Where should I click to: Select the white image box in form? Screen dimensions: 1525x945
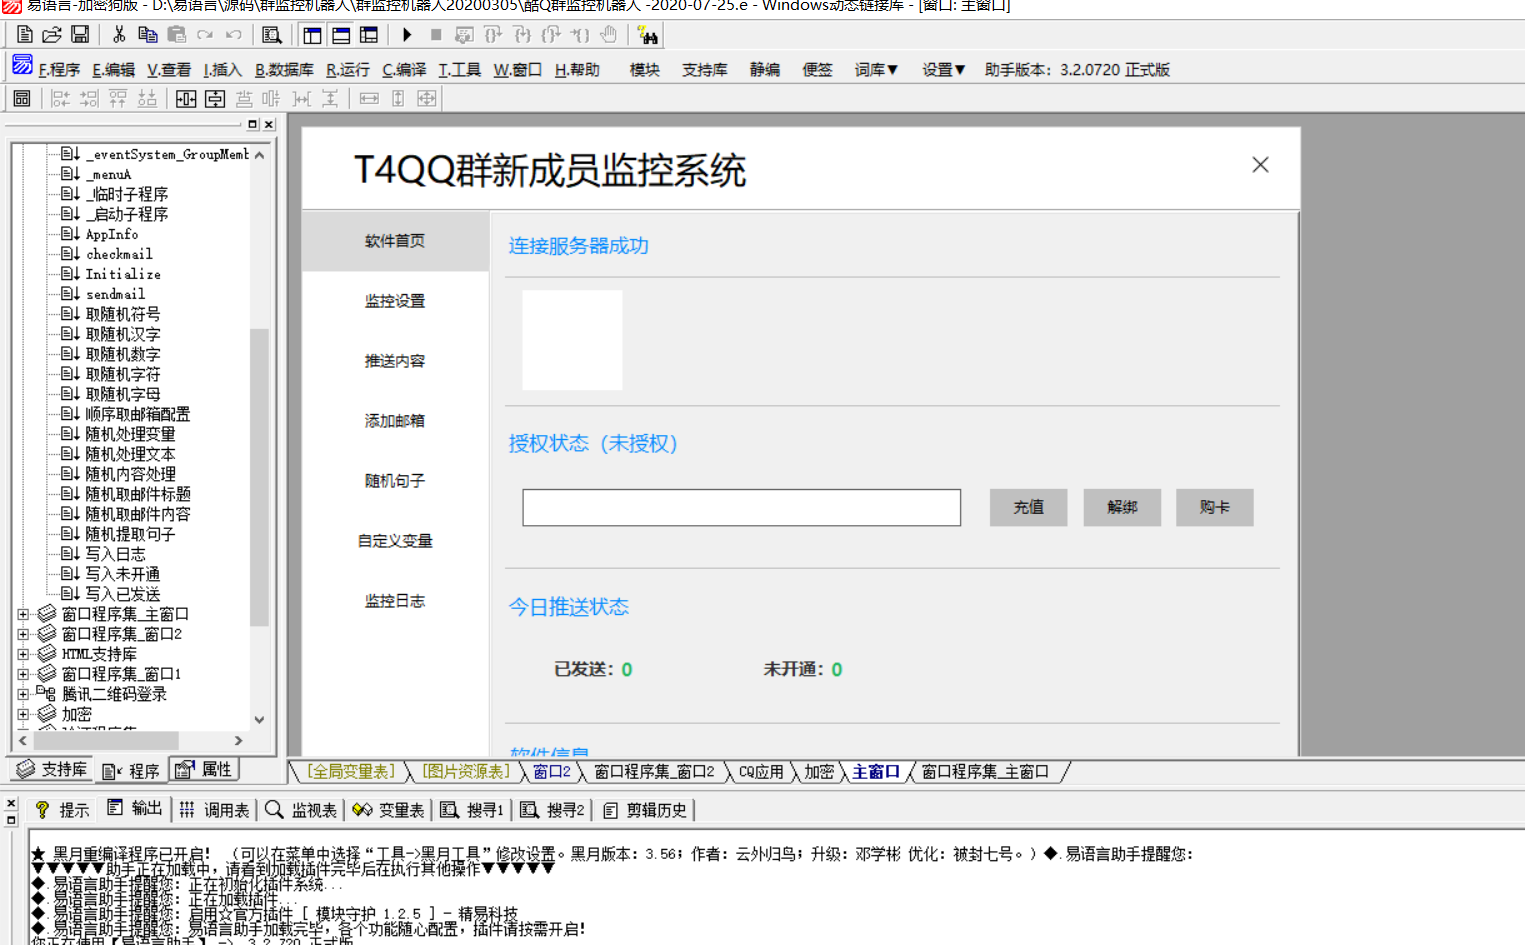(572, 340)
